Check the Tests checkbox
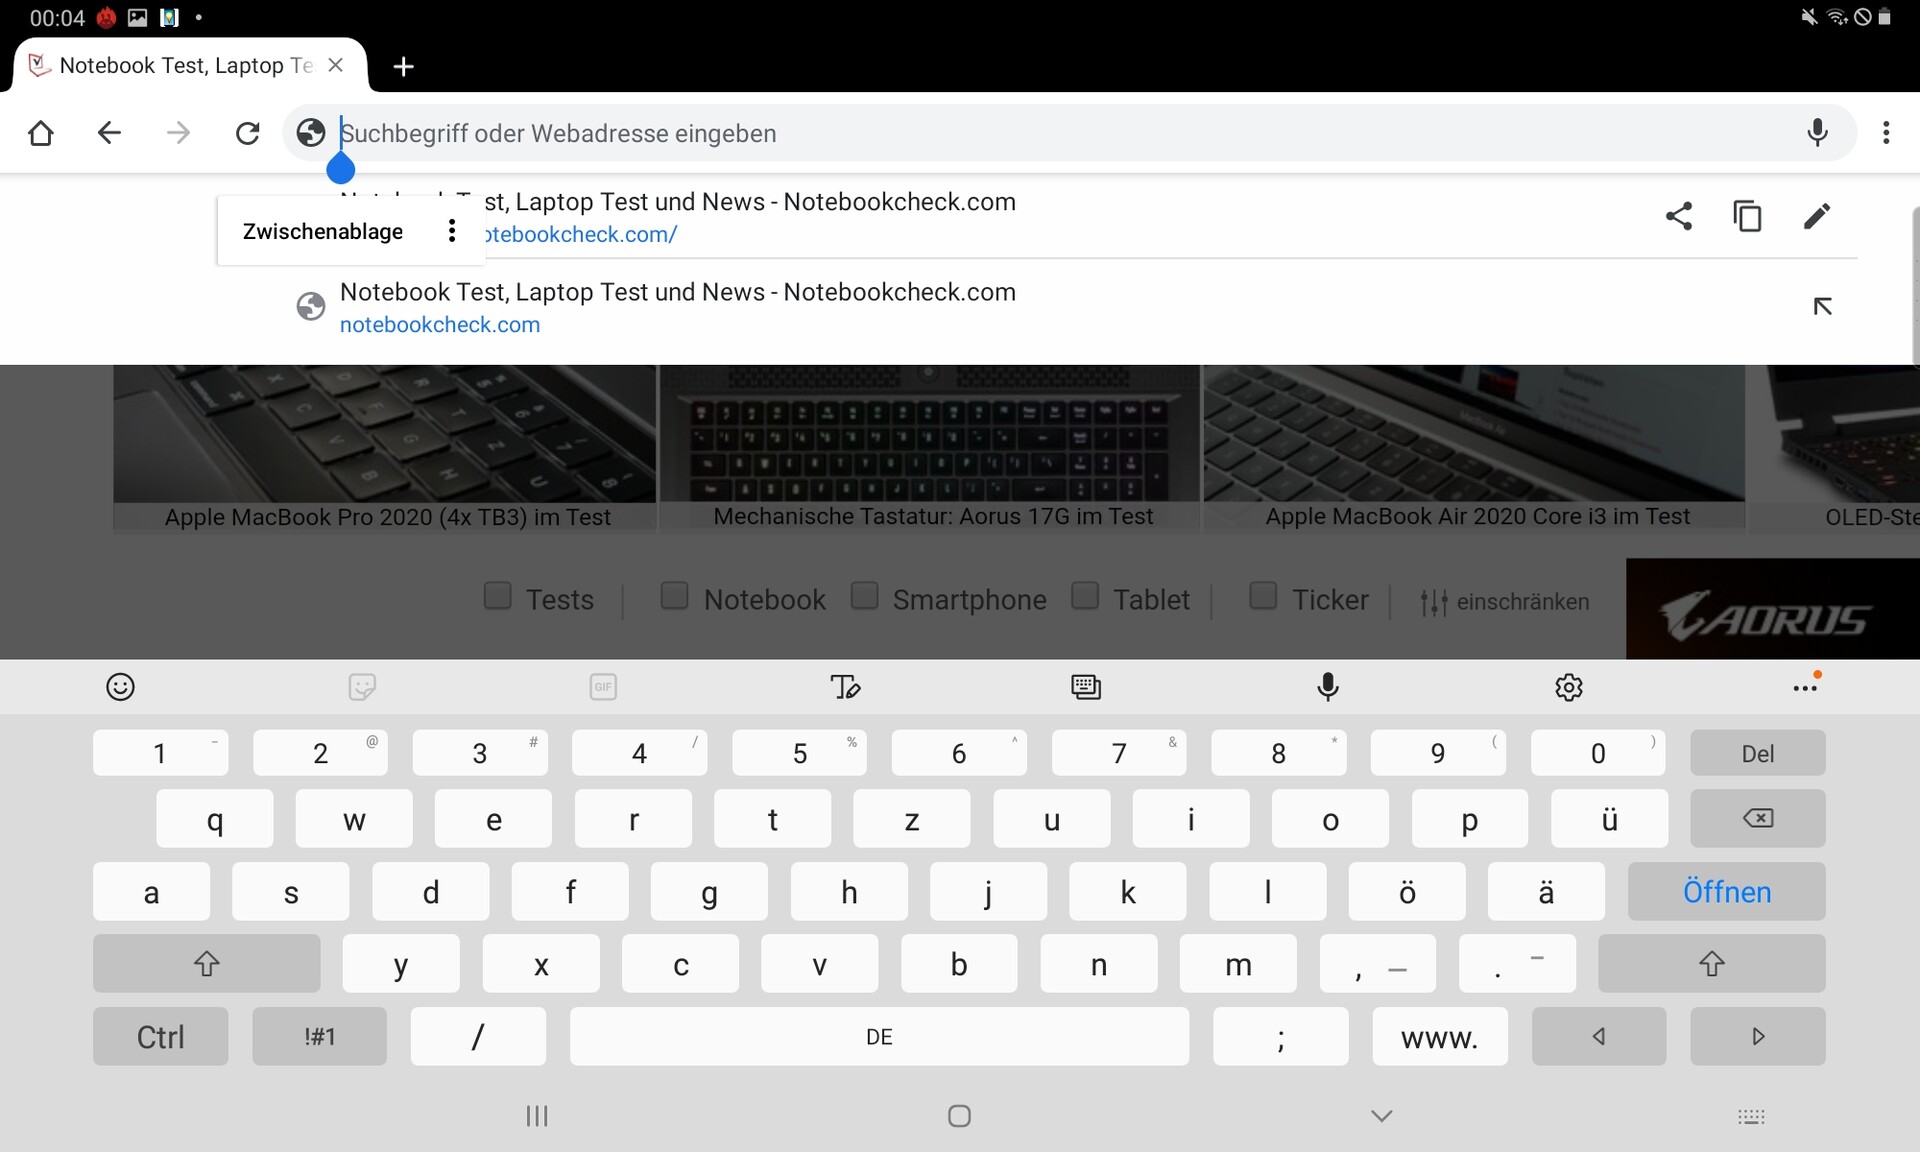This screenshot has width=1920, height=1152. pos(497,596)
